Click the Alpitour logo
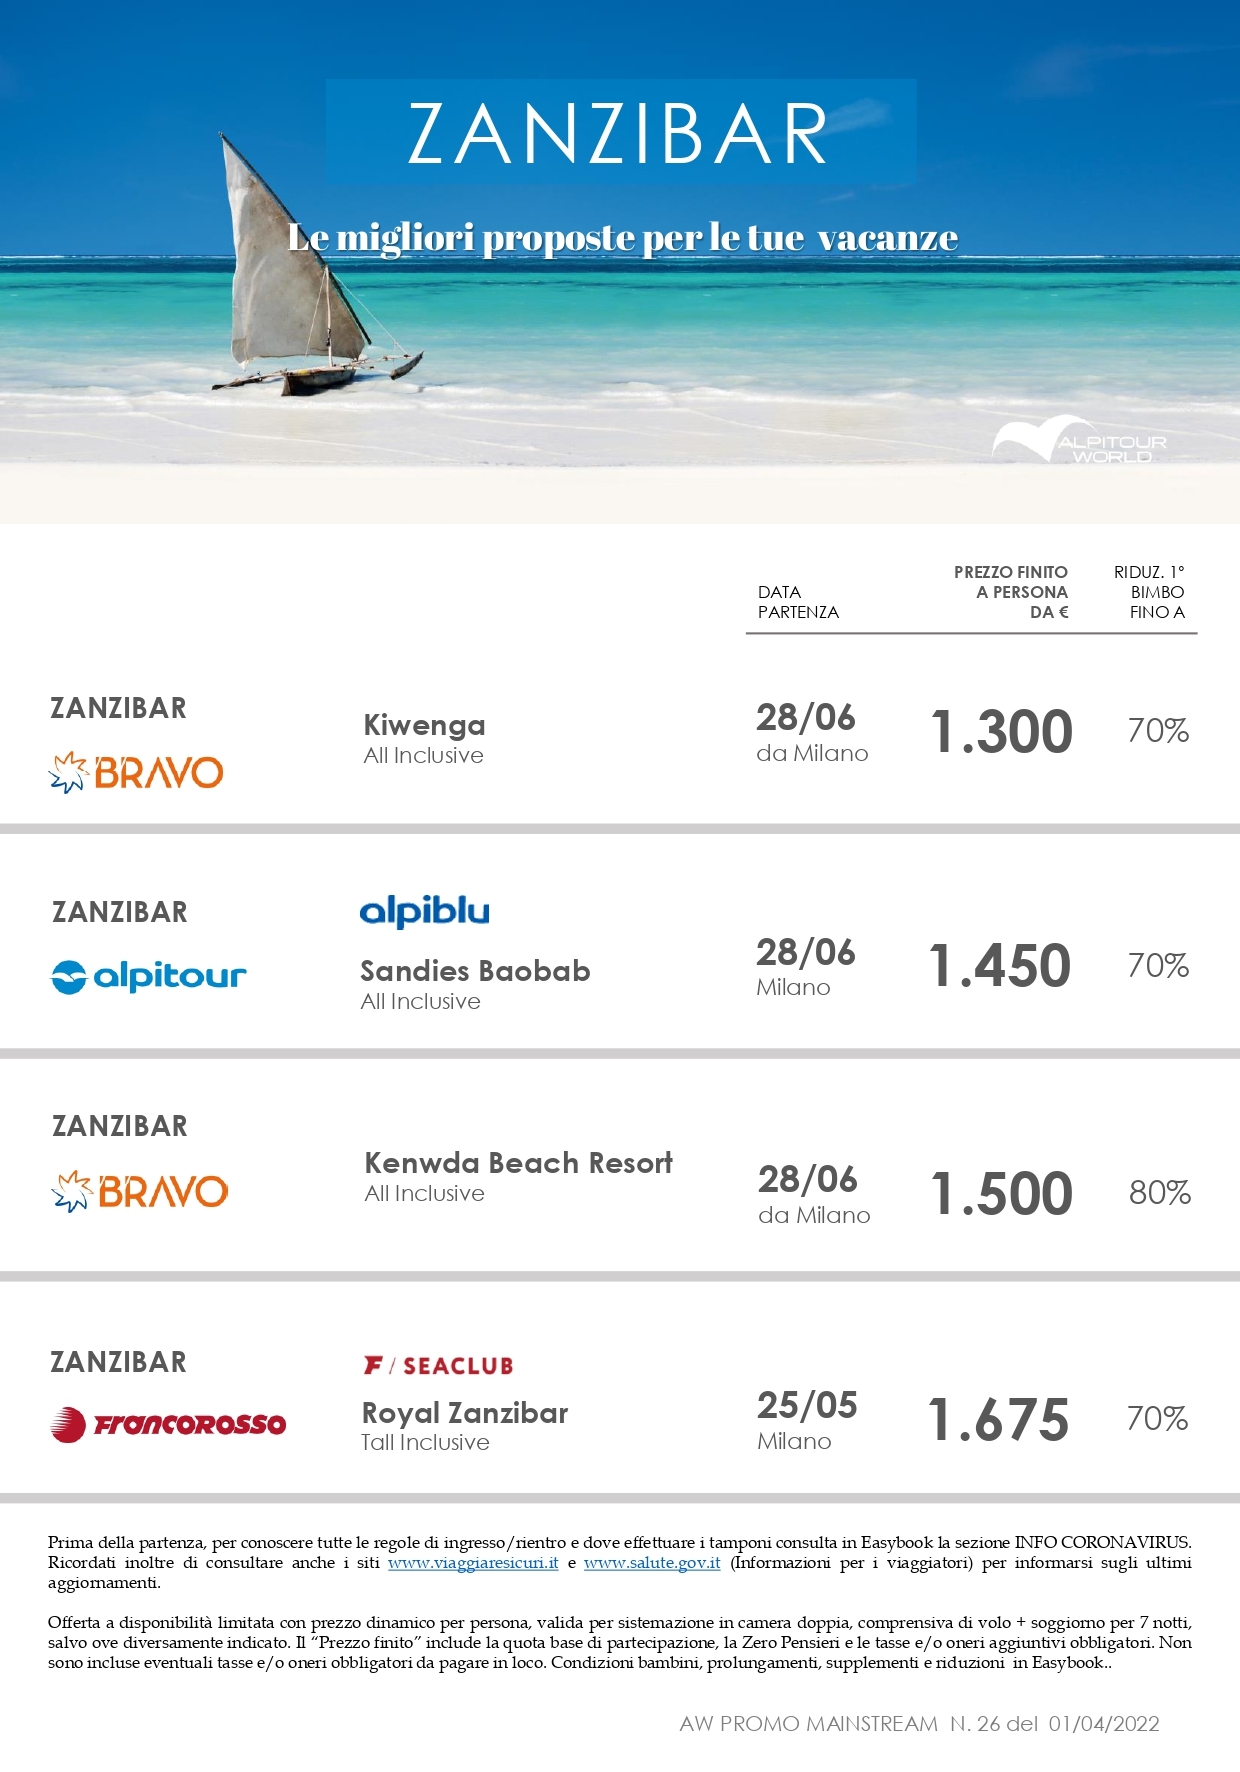Image resolution: width=1240 pixels, height=1772 pixels. 148,976
